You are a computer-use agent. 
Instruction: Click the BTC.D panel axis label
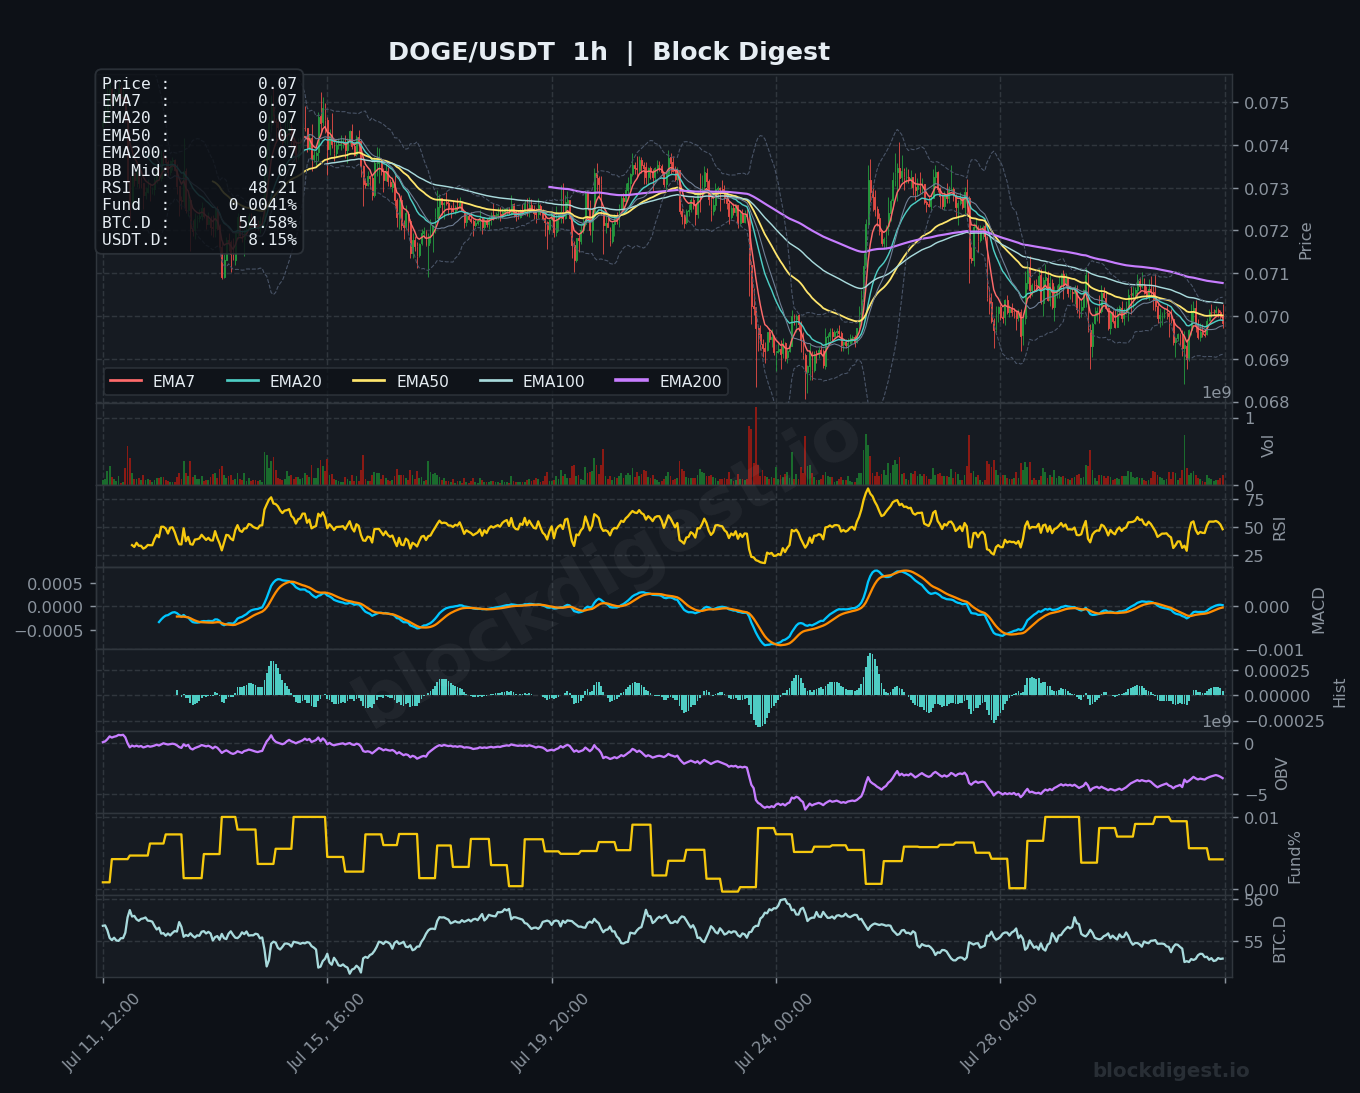pyautogui.click(x=1279, y=939)
